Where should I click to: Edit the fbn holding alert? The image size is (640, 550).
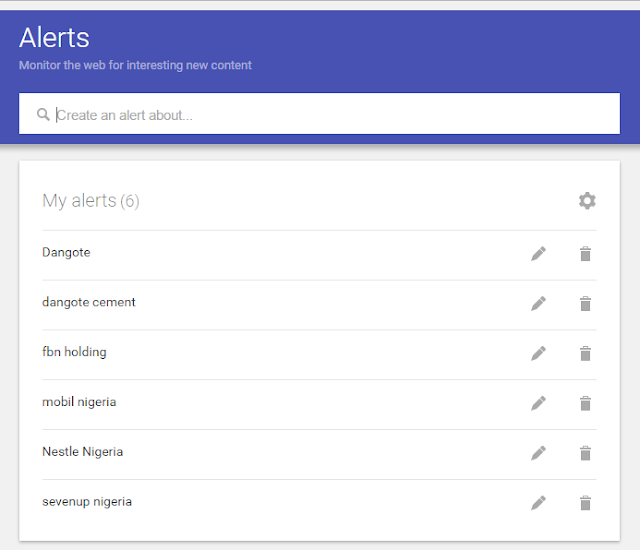538,353
